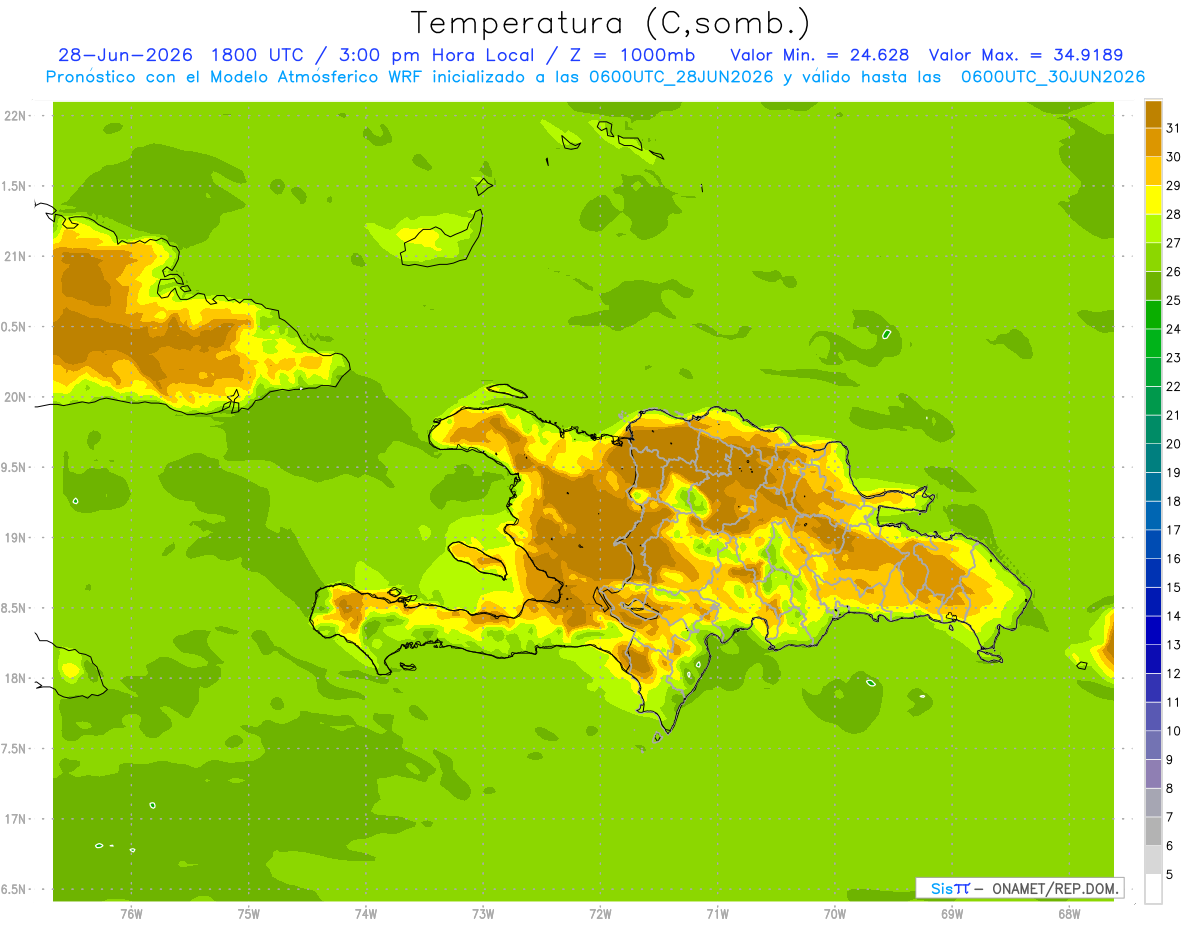The width and height of the screenshot is (1200, 927).
Task: Click the '76W' longitude axis label
Action: click(x=131, y=913)
